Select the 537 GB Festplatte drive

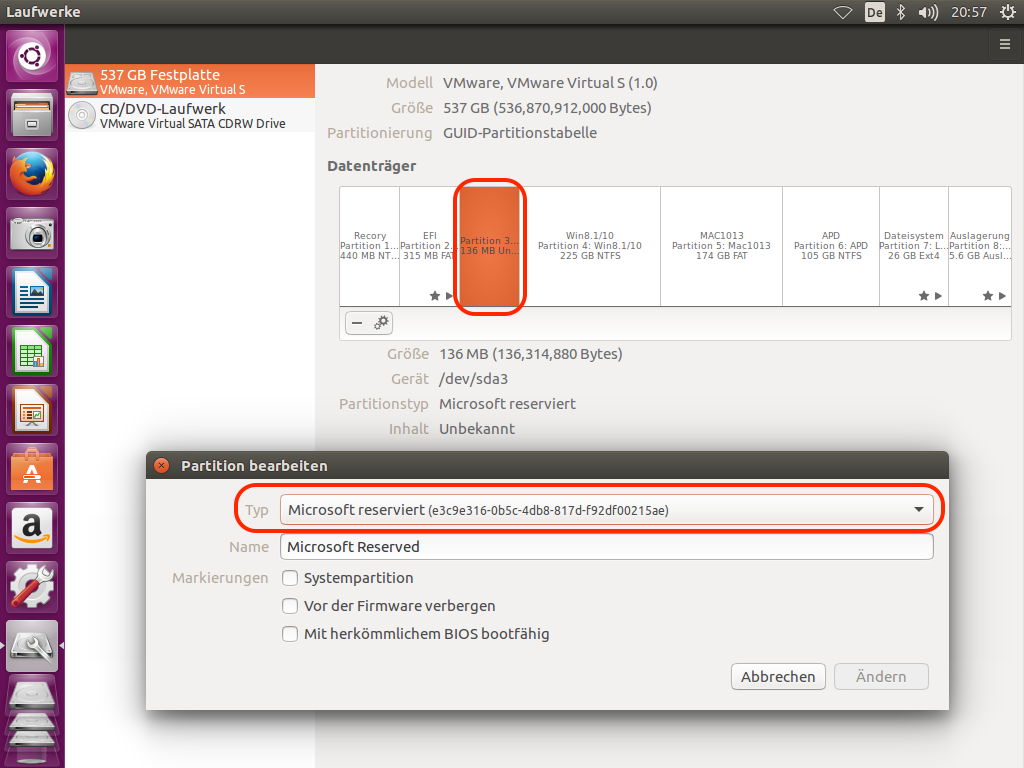point(190,81)
